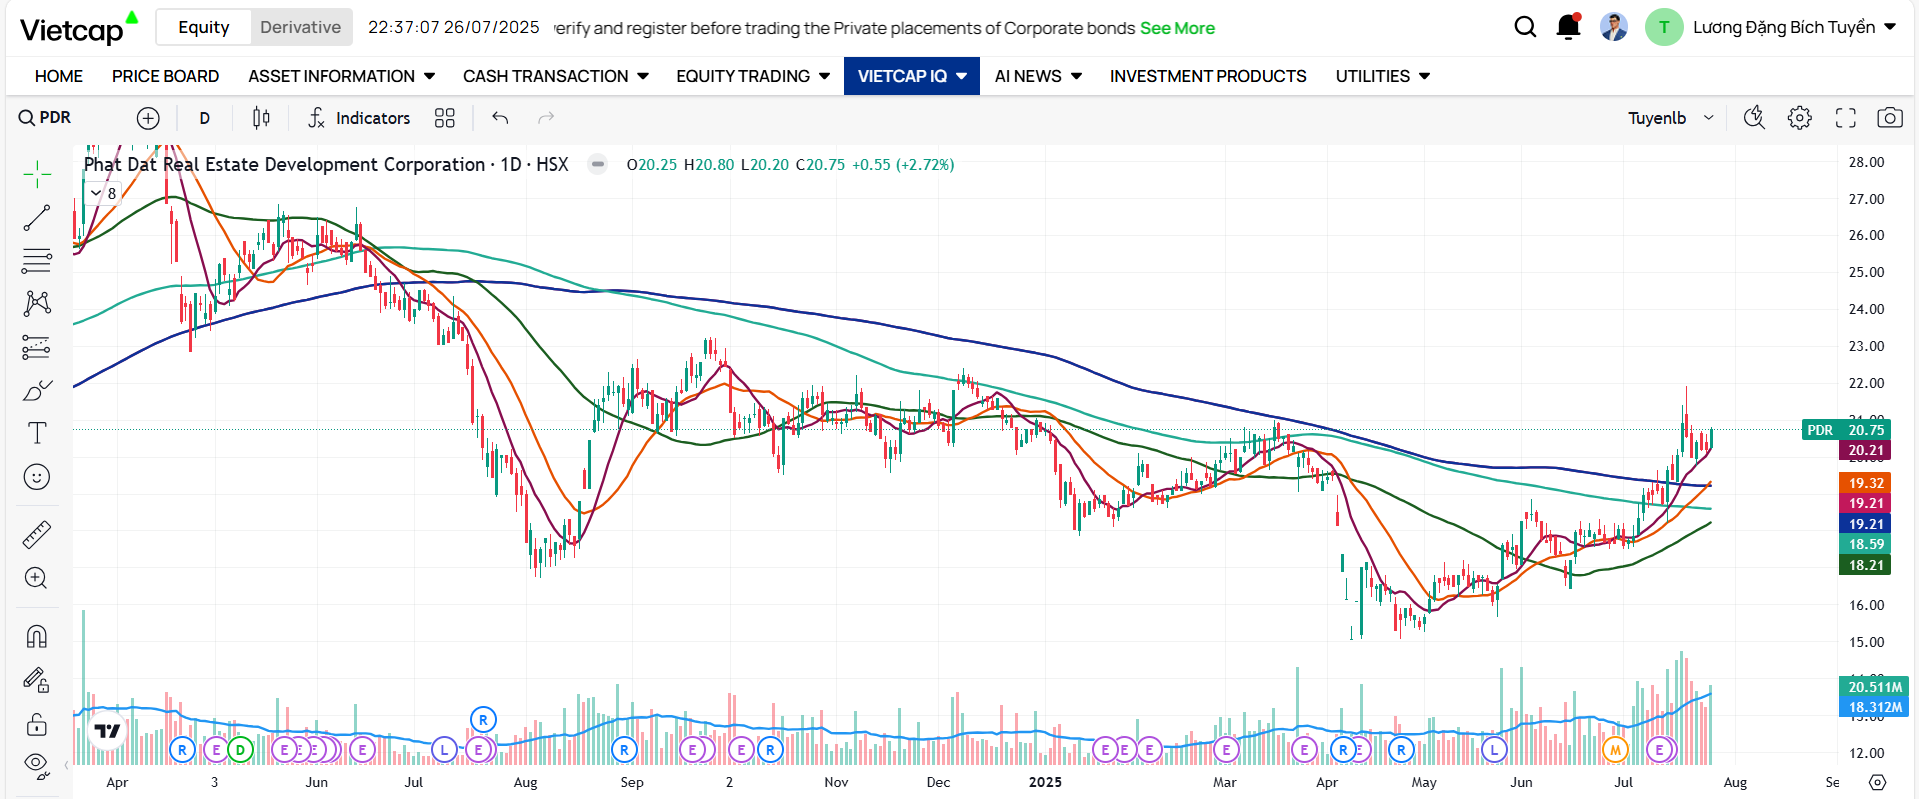
Task: Open the Fibonacci and horizontal lines tool
Action: pos(37,260)
